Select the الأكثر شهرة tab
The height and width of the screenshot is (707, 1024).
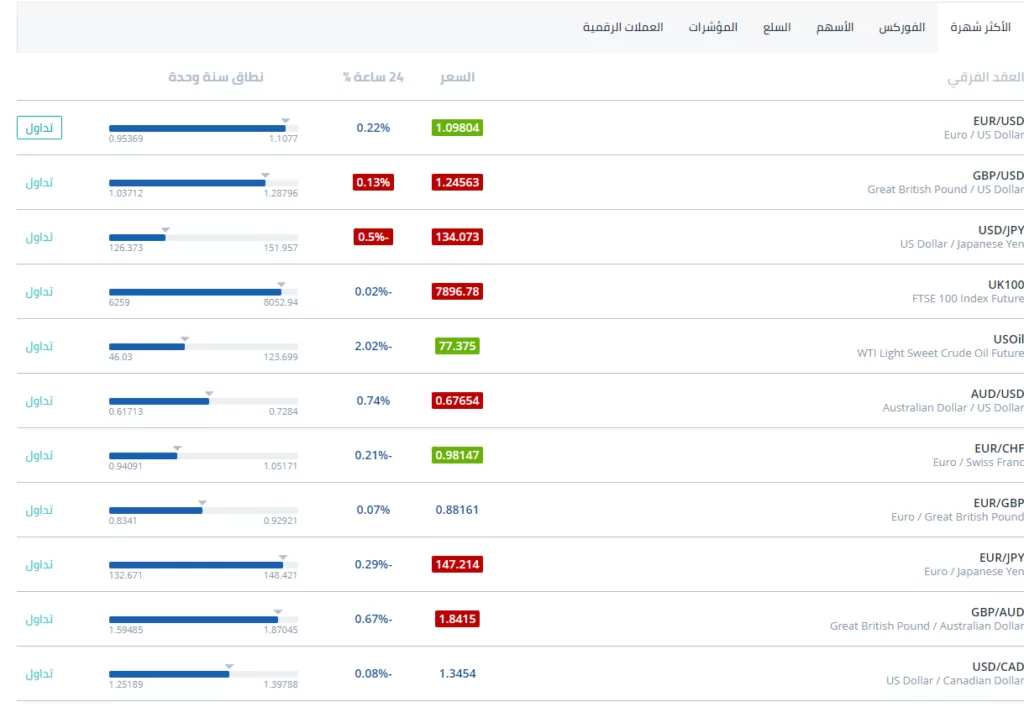click(x=980, y=27)
